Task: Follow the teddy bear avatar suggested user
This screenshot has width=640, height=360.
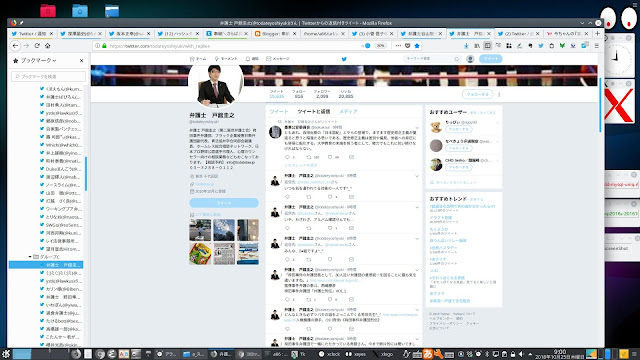Action: pyautogui.click(x=458, y=129)
